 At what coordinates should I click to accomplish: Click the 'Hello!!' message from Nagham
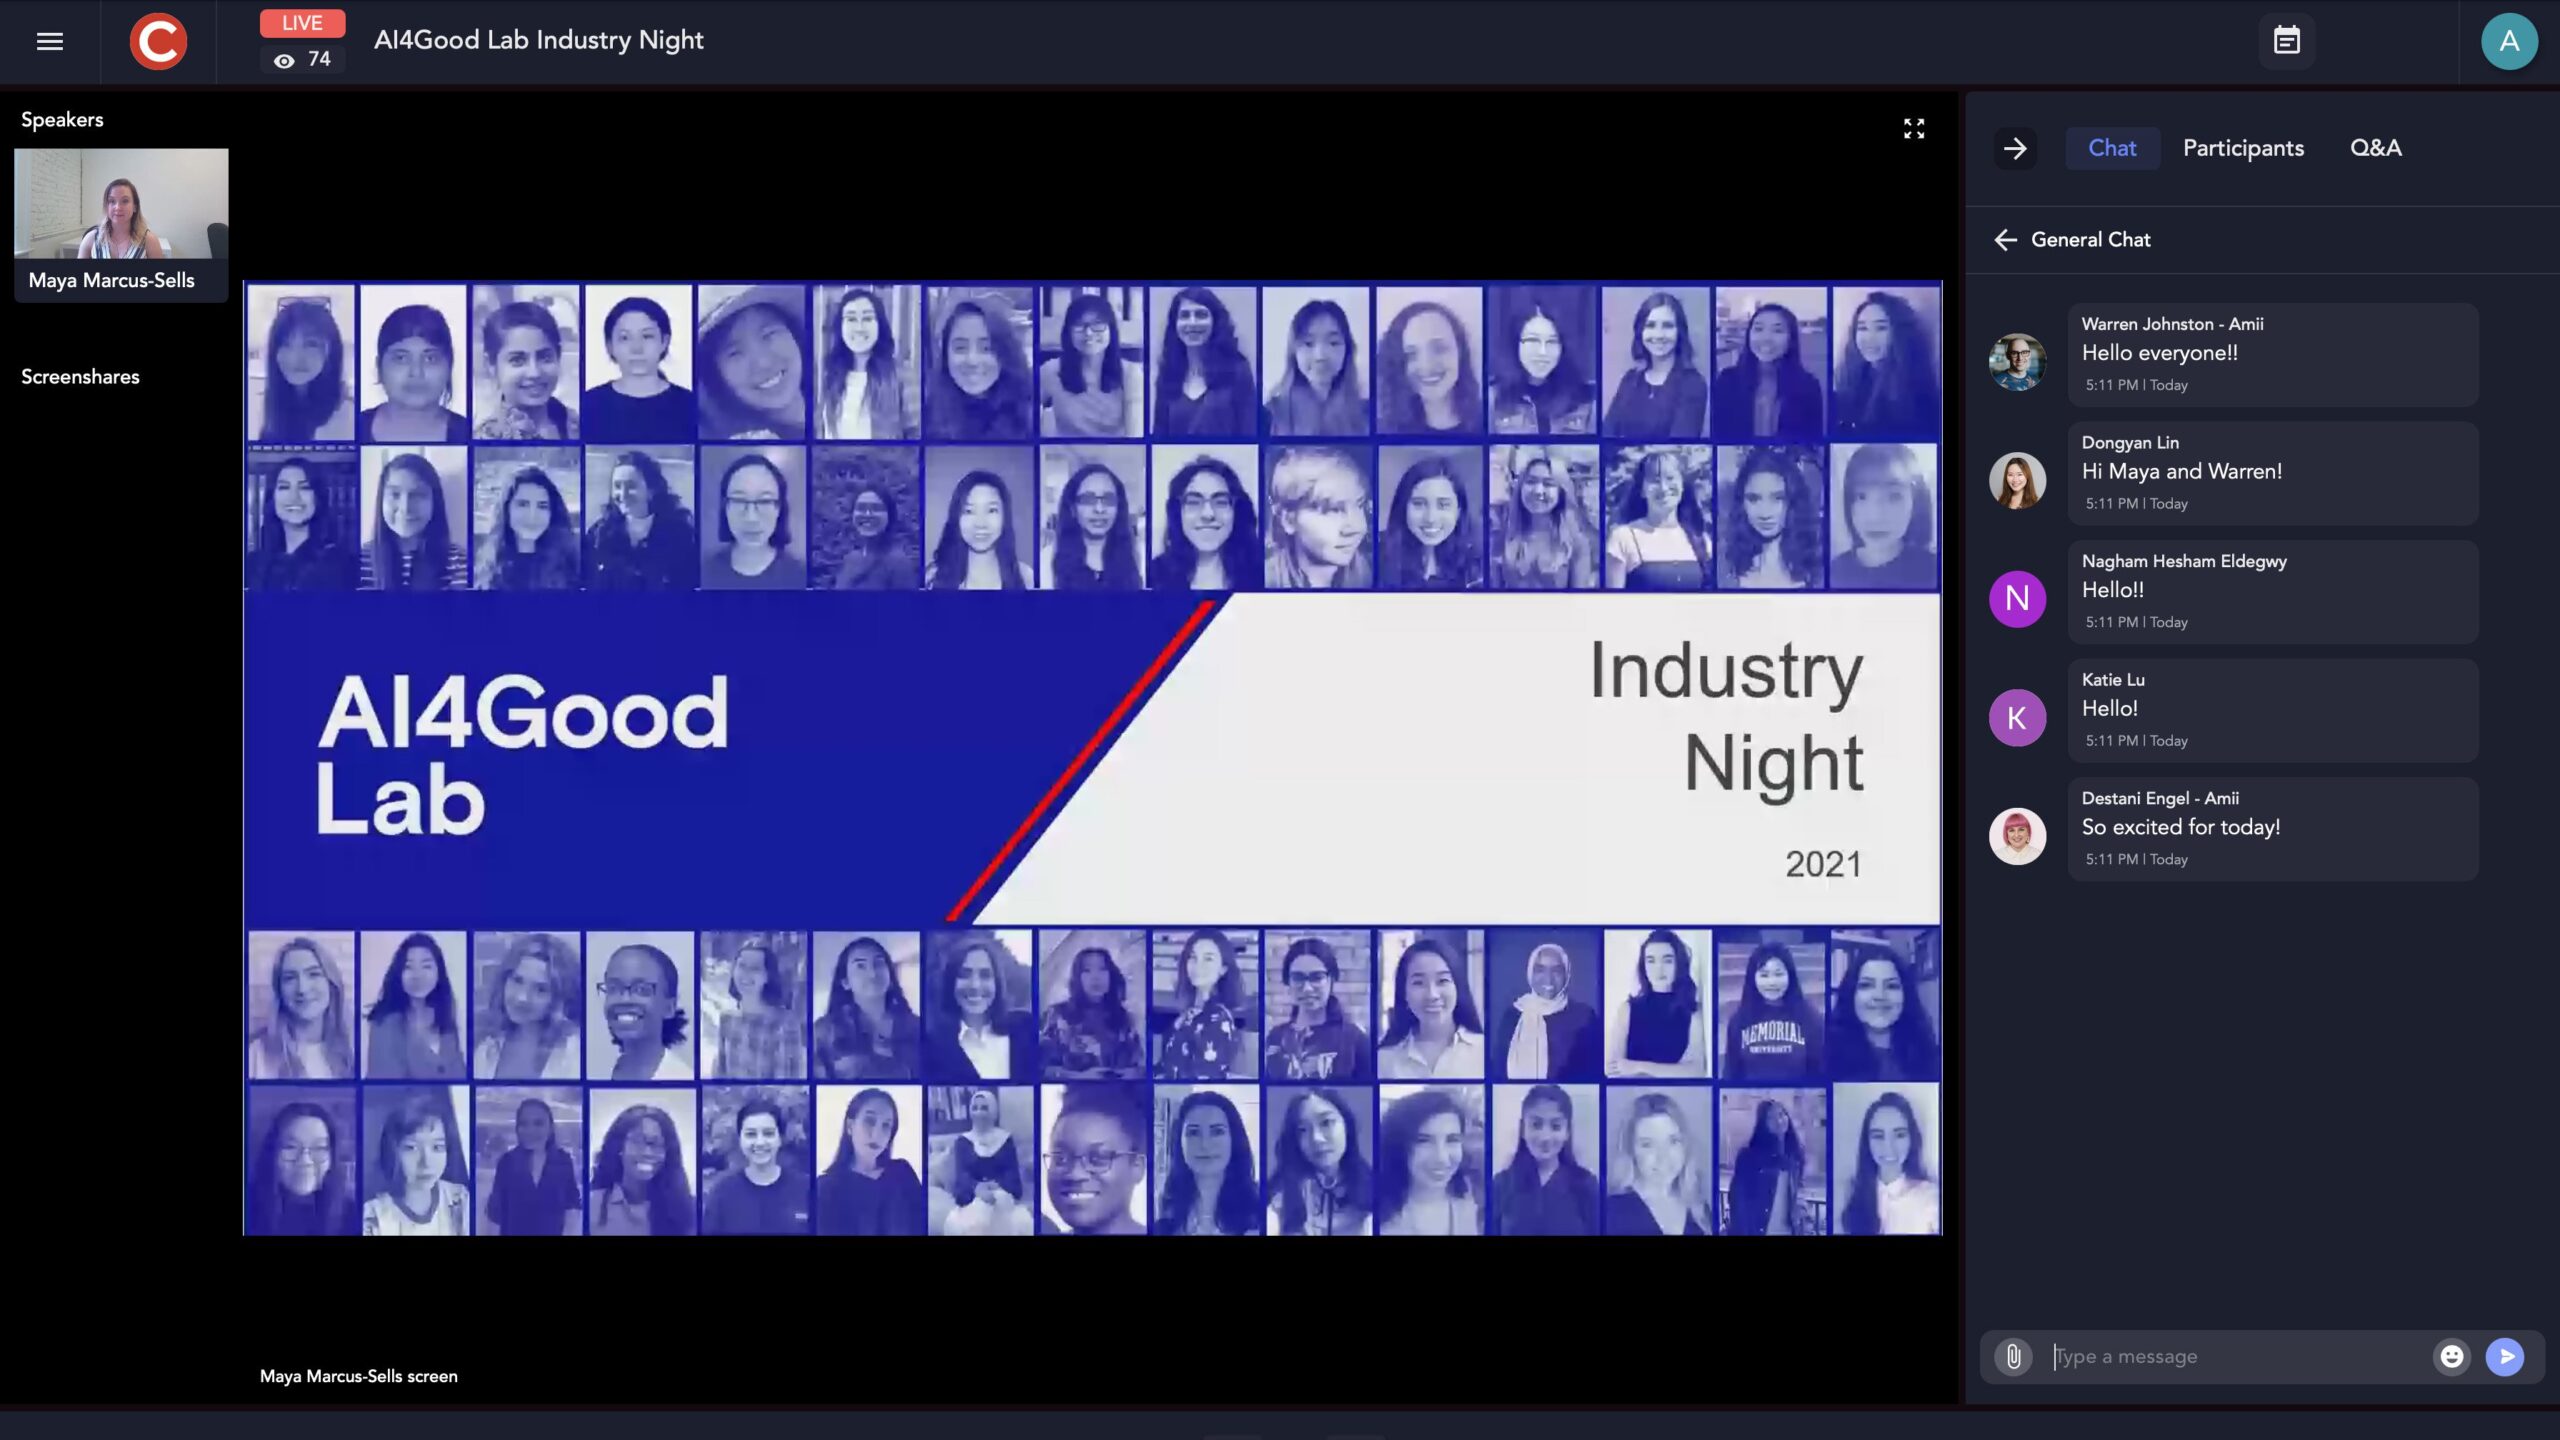(2113, 590)
